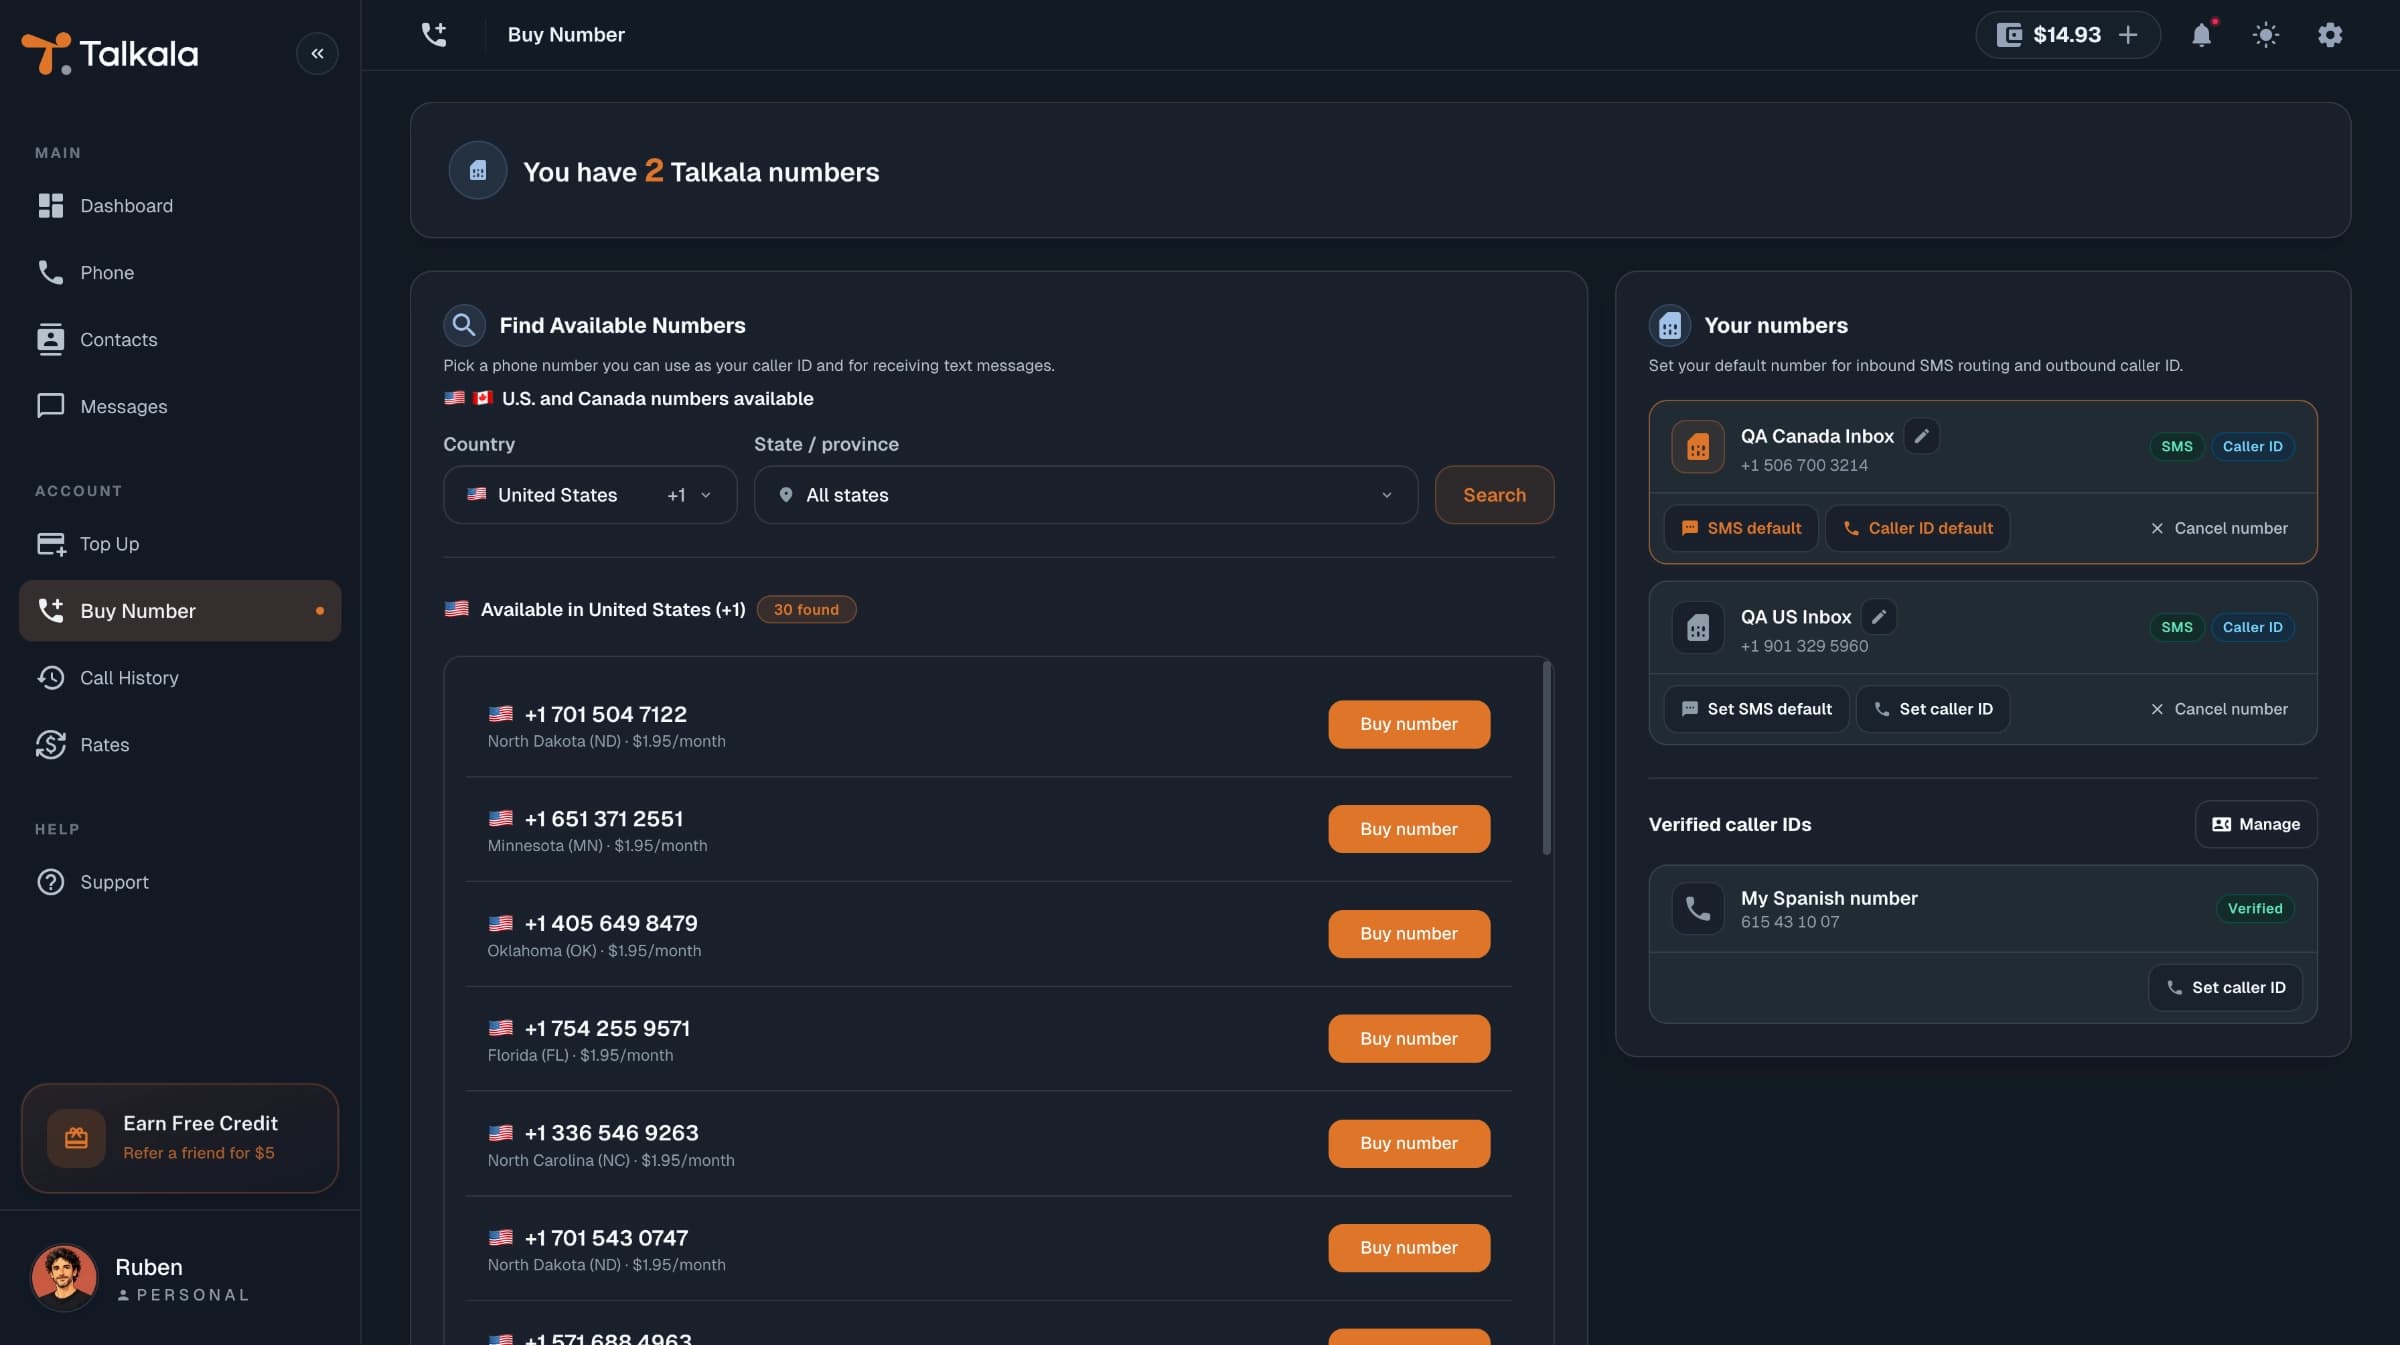The image size is (2400, 1345).
Task: Buy number +1 651 371 2551
Action: (1408, 829)
